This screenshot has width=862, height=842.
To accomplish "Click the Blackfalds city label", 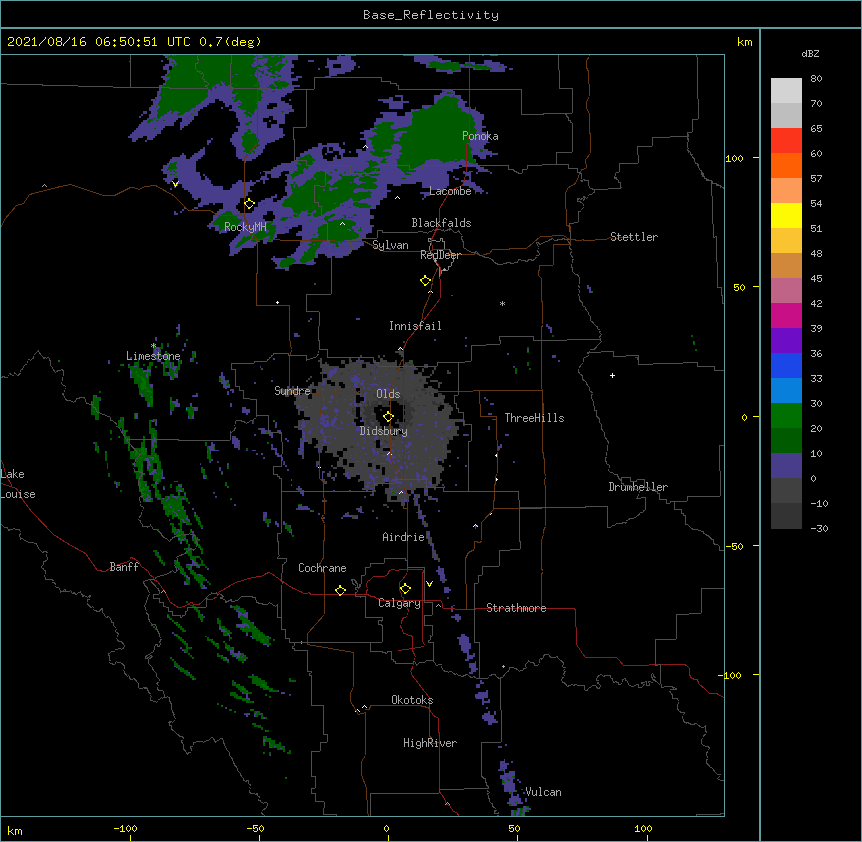I will (x=441, y=223).
